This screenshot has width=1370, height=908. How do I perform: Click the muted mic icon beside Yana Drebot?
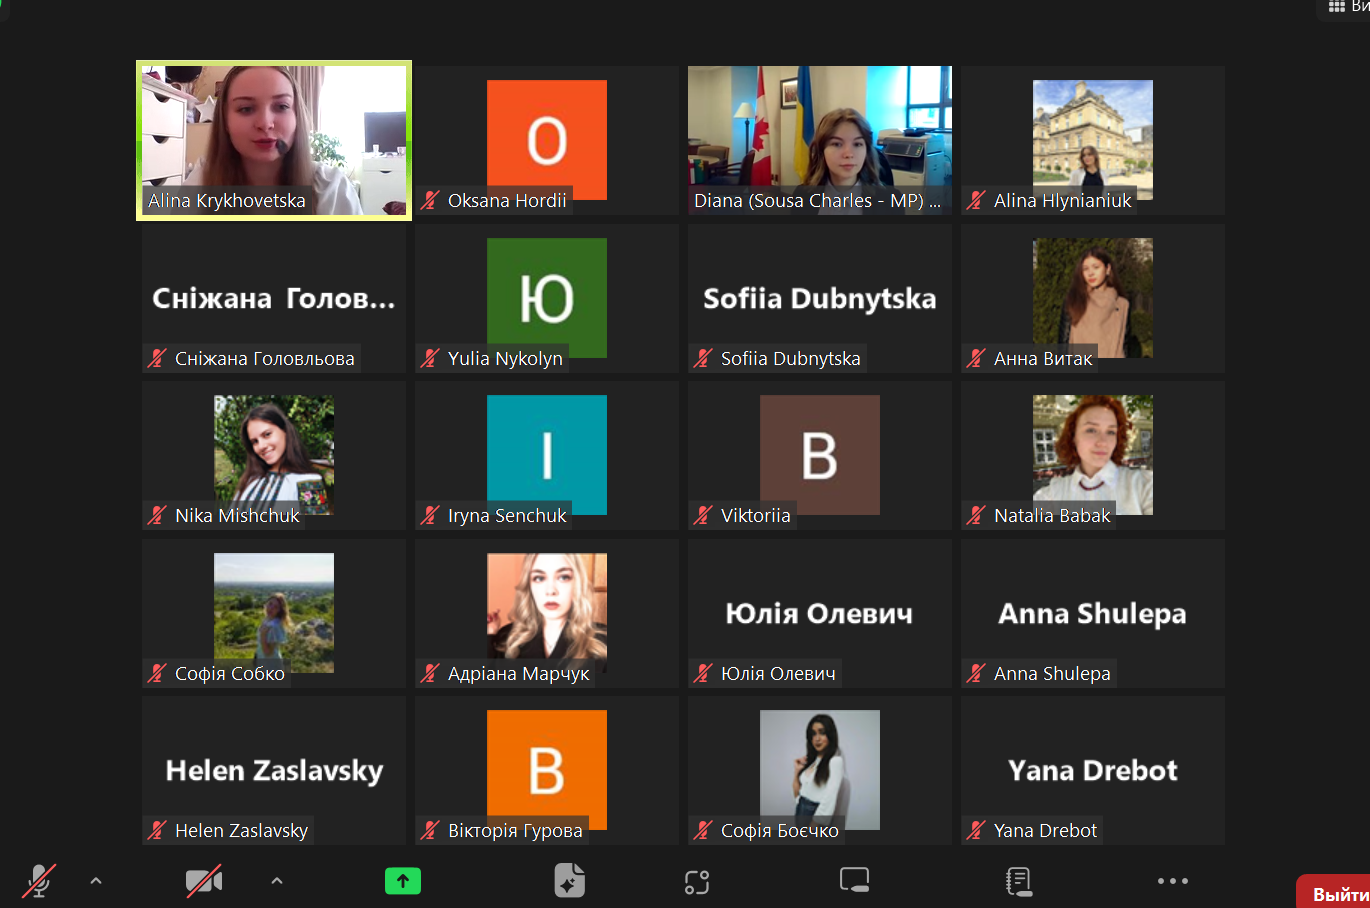[x=976, y=831]
